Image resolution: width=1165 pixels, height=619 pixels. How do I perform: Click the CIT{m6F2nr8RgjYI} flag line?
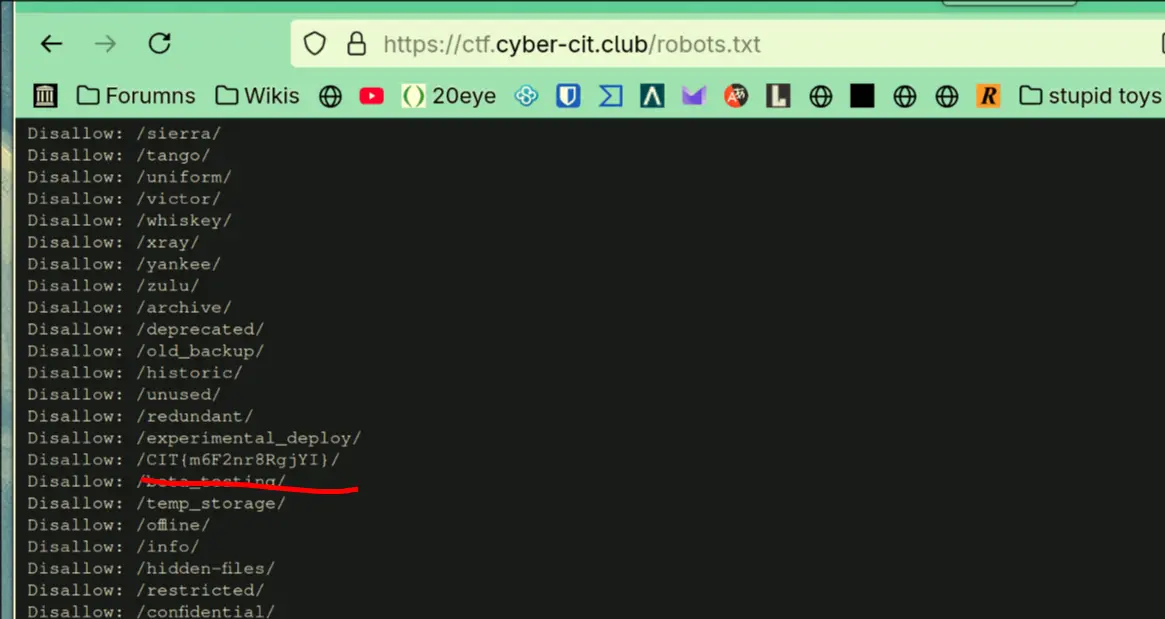click(x=238, y=460)
